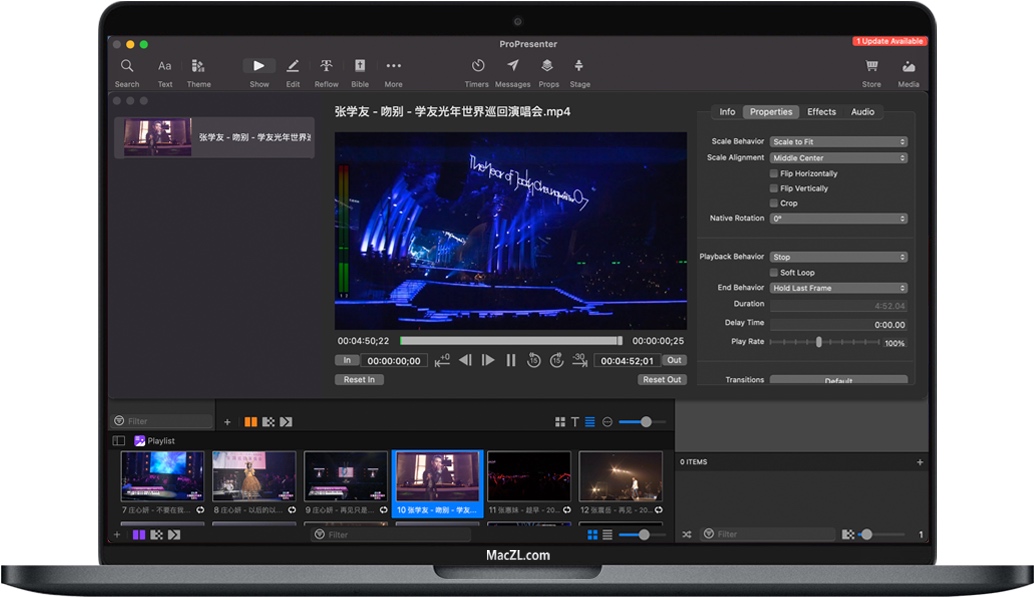
Task: Select thumbnail 10 张学友 - 吻别
Action: pyautogui.click(x=437, y=484)
